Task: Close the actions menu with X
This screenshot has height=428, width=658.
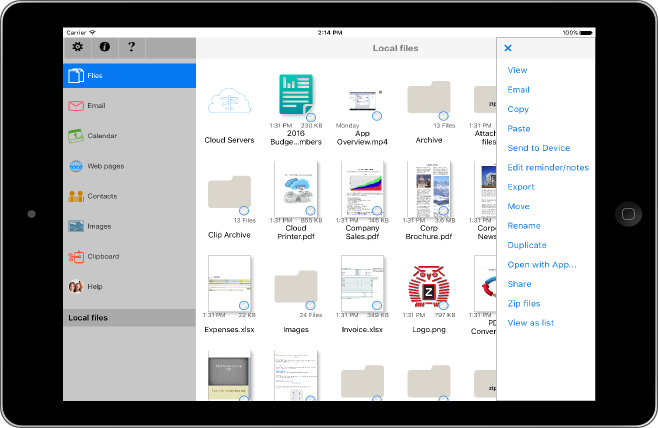Action: point(508,48)
